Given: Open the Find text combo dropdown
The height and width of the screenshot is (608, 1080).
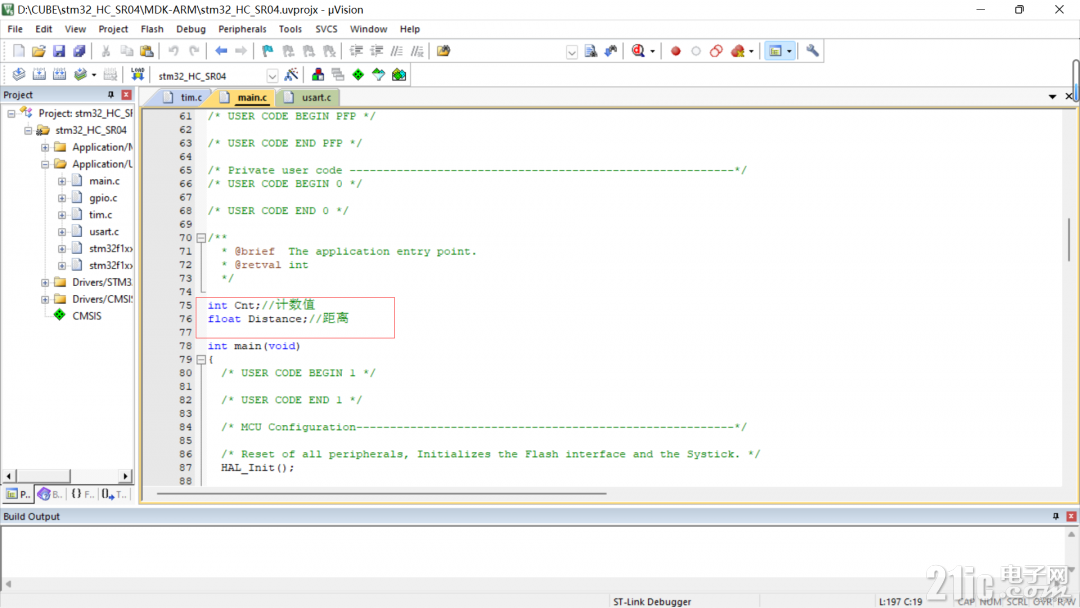Looking at the screenshot, I should pos(572,52).
